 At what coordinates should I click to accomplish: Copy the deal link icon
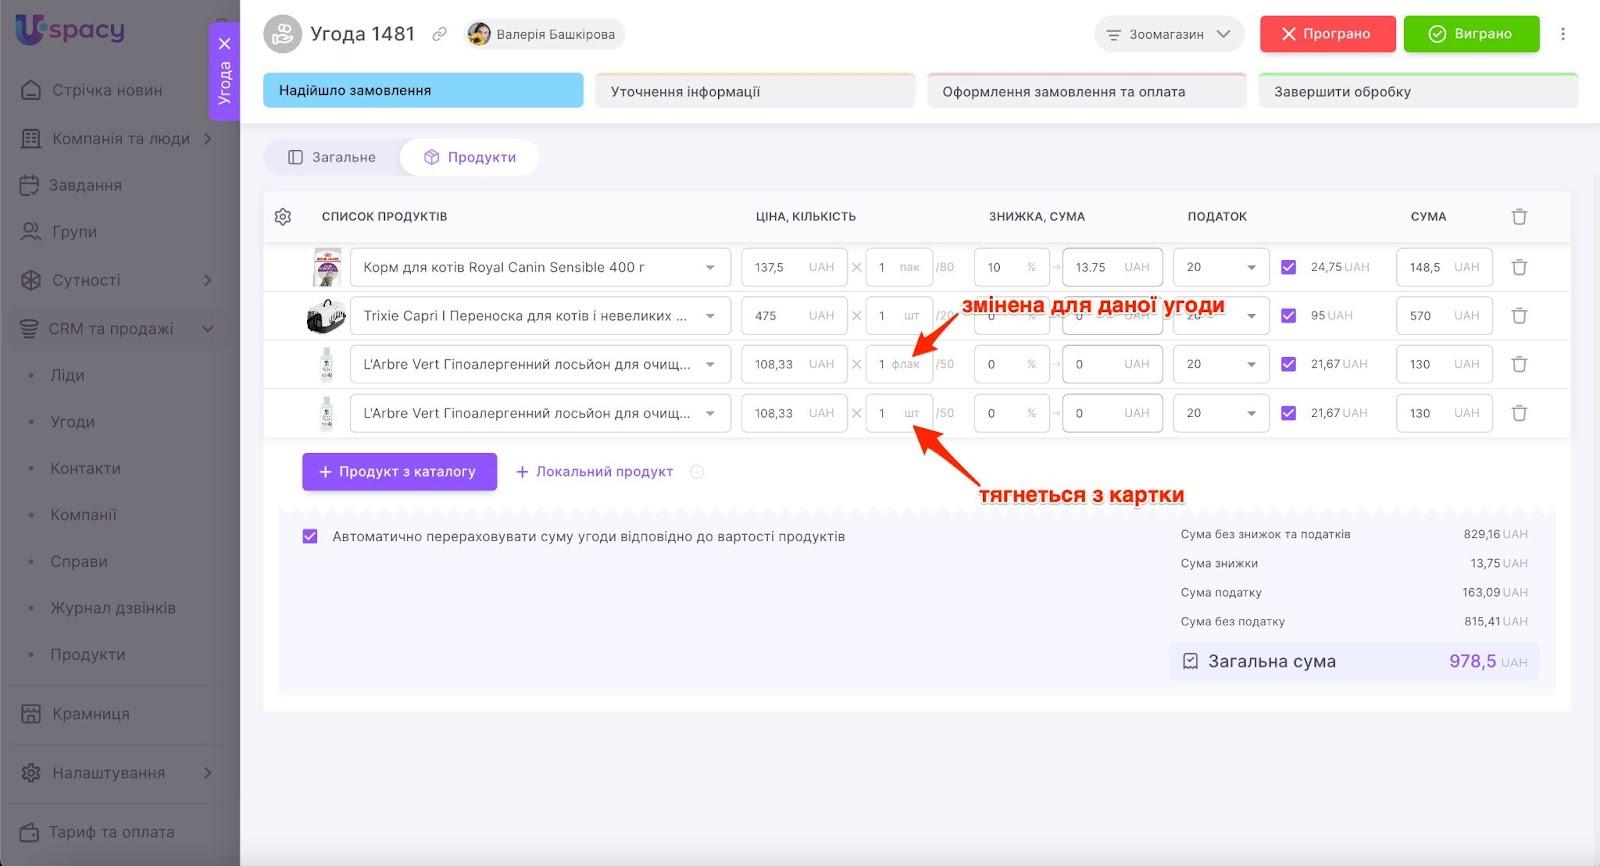click(439, 34)
